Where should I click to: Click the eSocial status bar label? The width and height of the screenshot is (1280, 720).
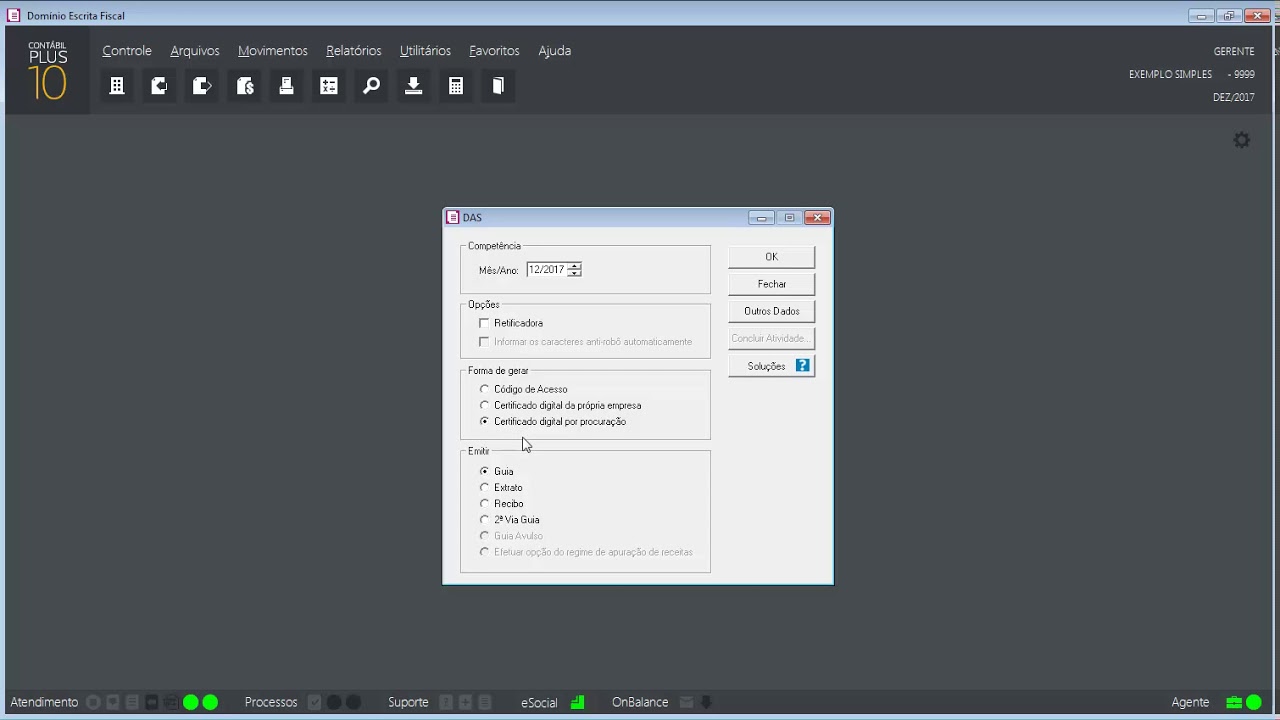click(x=539, y=702)
